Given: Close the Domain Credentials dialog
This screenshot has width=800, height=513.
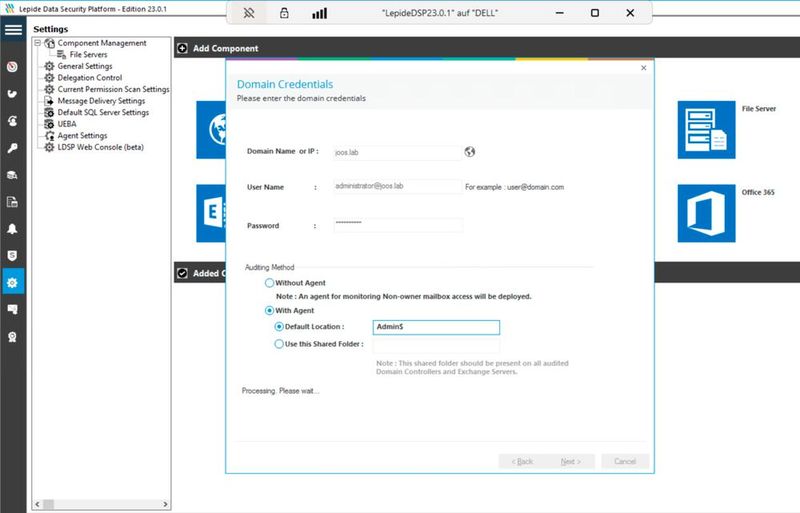Looking at the screenshot, I should (x=643, y=68).
